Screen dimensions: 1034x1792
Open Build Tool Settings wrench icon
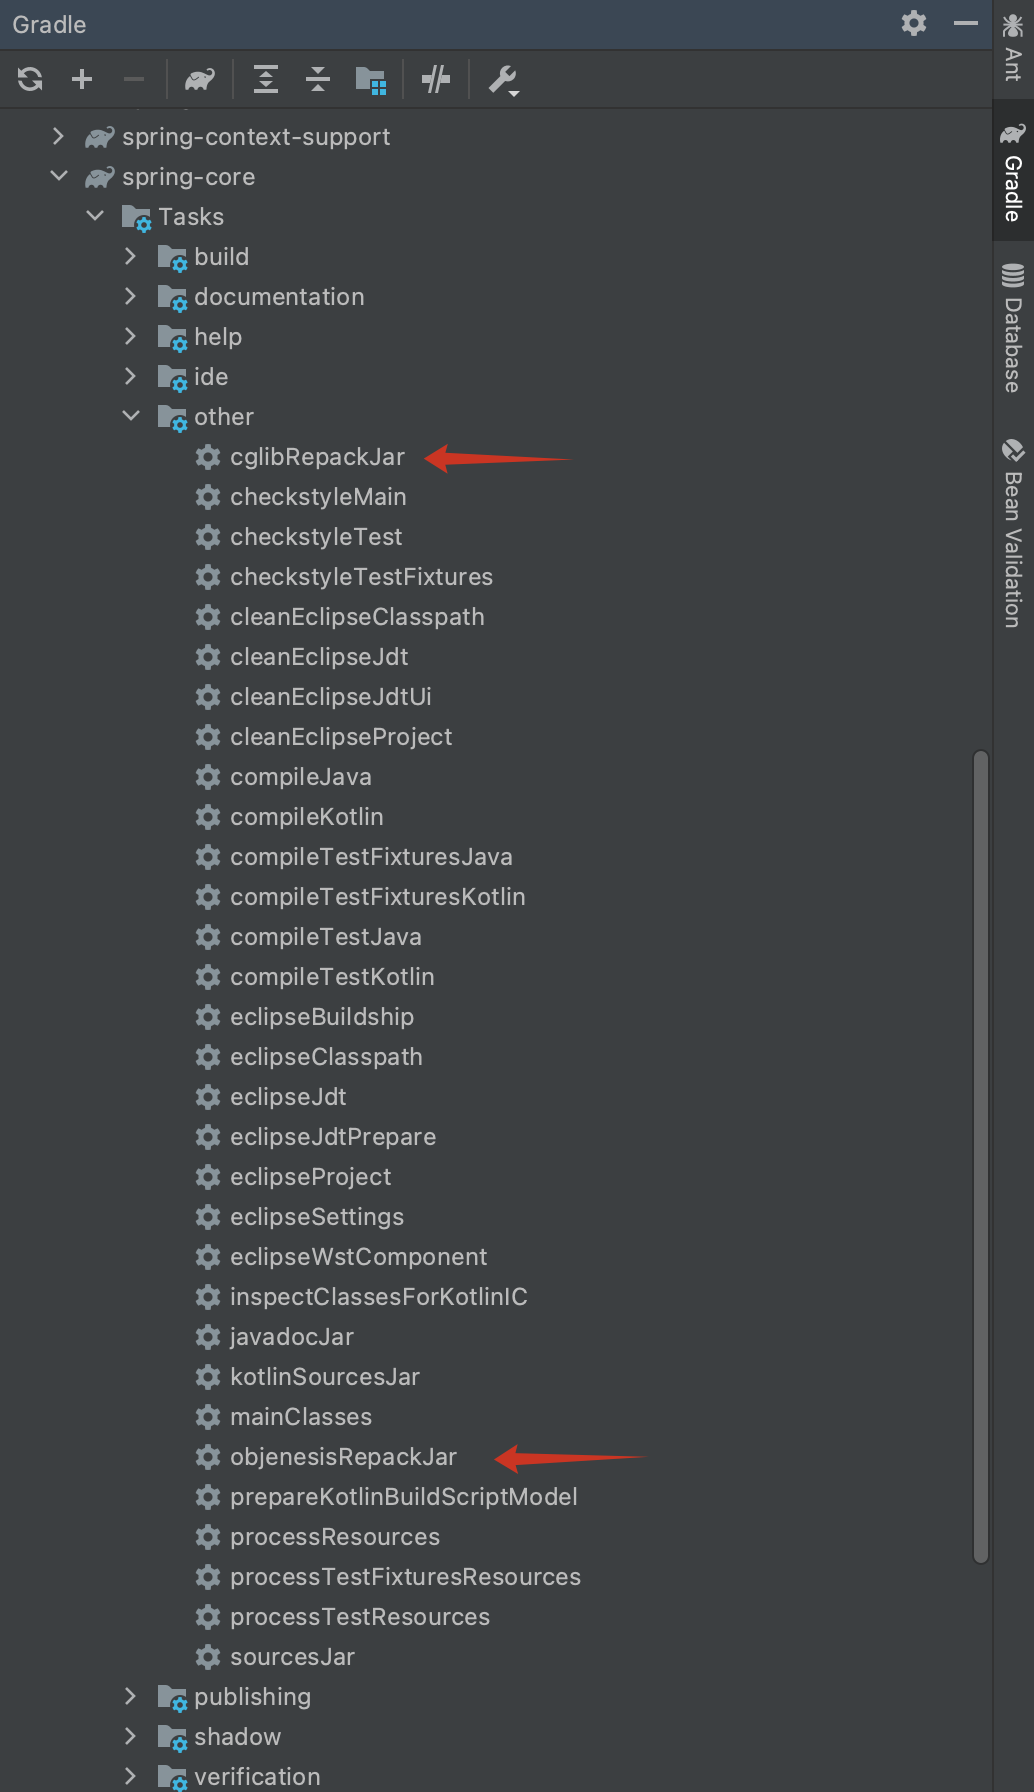click(503, 79)
